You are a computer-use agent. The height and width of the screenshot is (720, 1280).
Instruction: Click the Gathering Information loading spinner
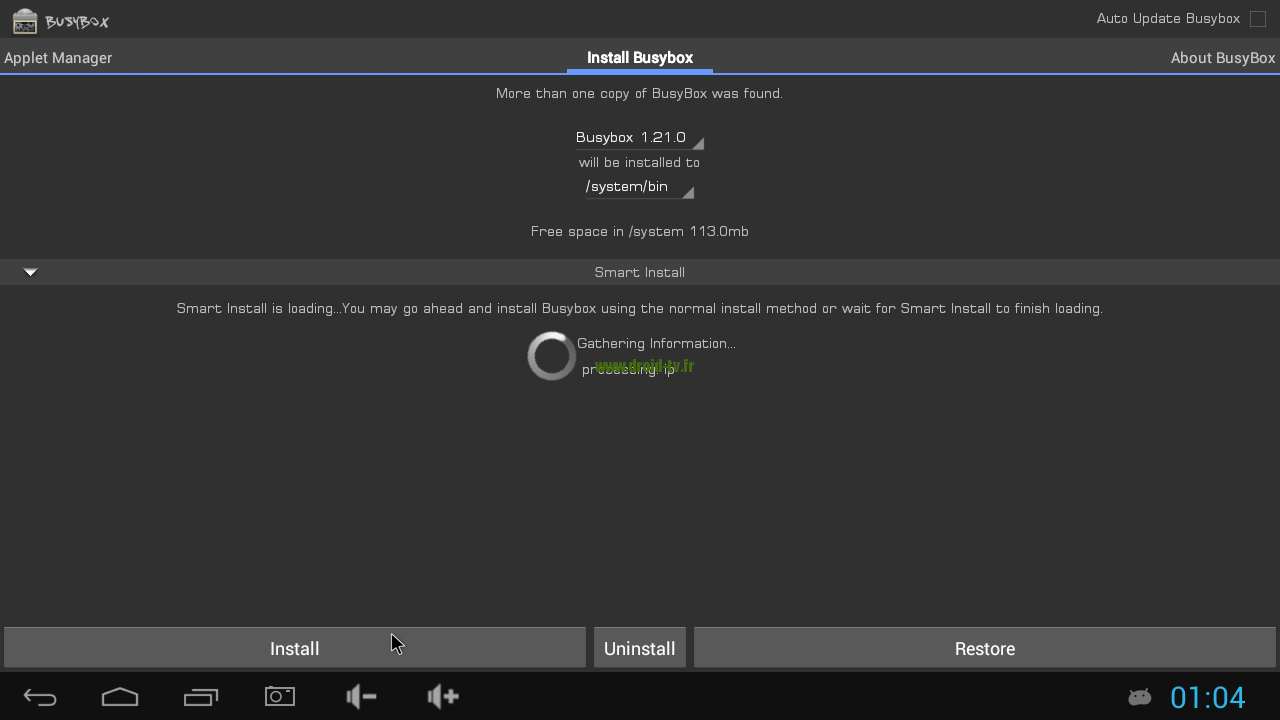(x=552, y=356)
